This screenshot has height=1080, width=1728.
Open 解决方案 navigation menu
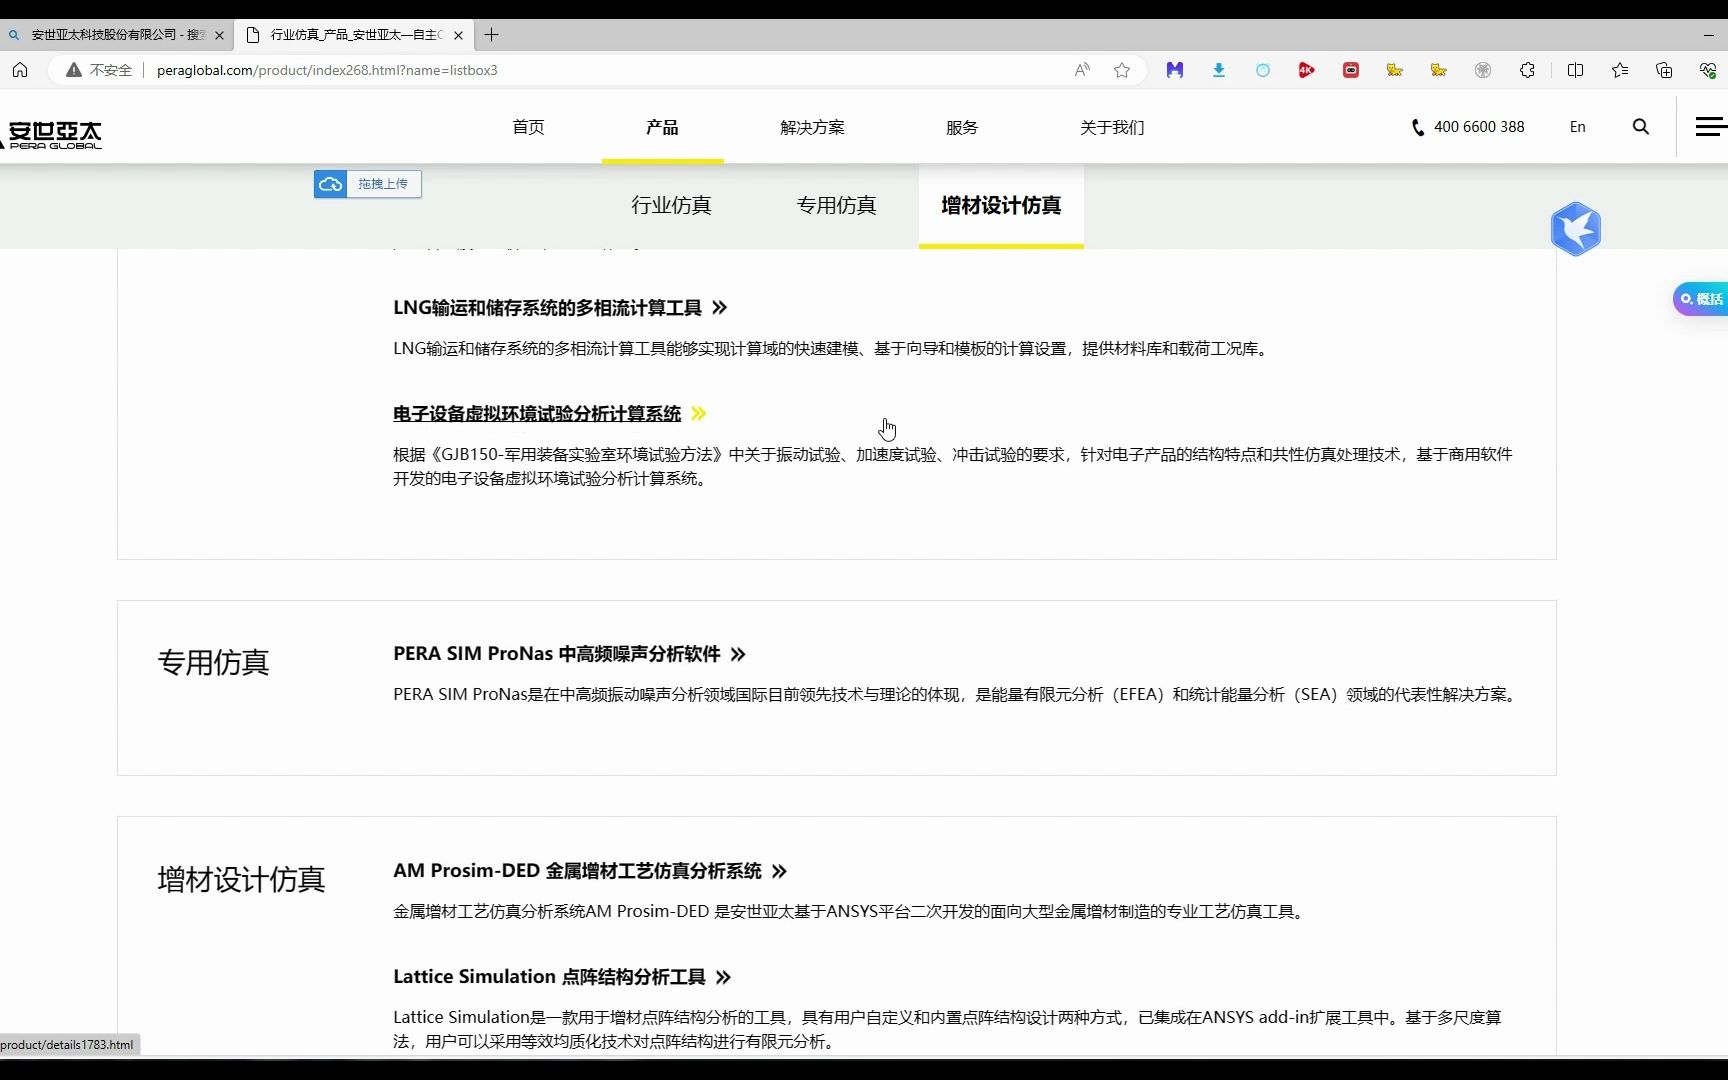812,127
